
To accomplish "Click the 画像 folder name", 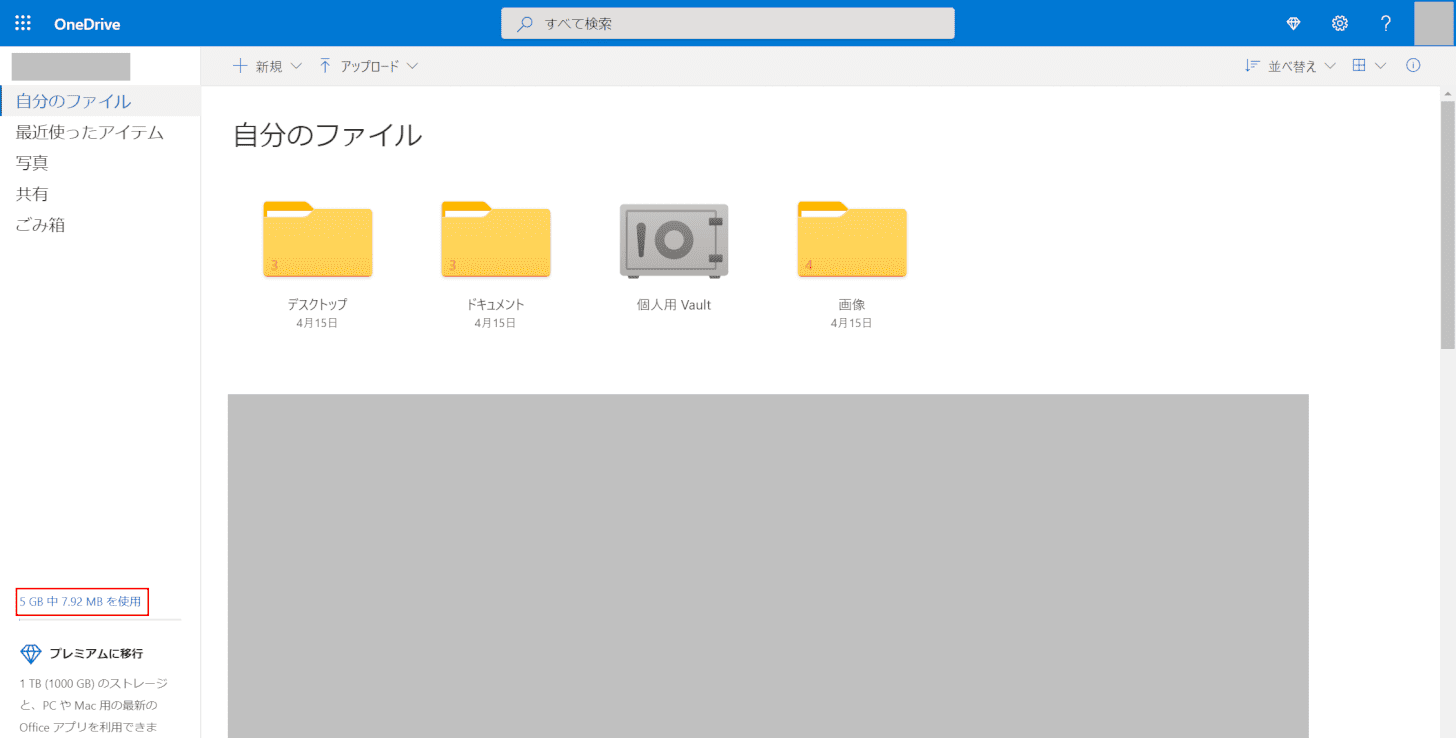I will click(x=852, y=305).
